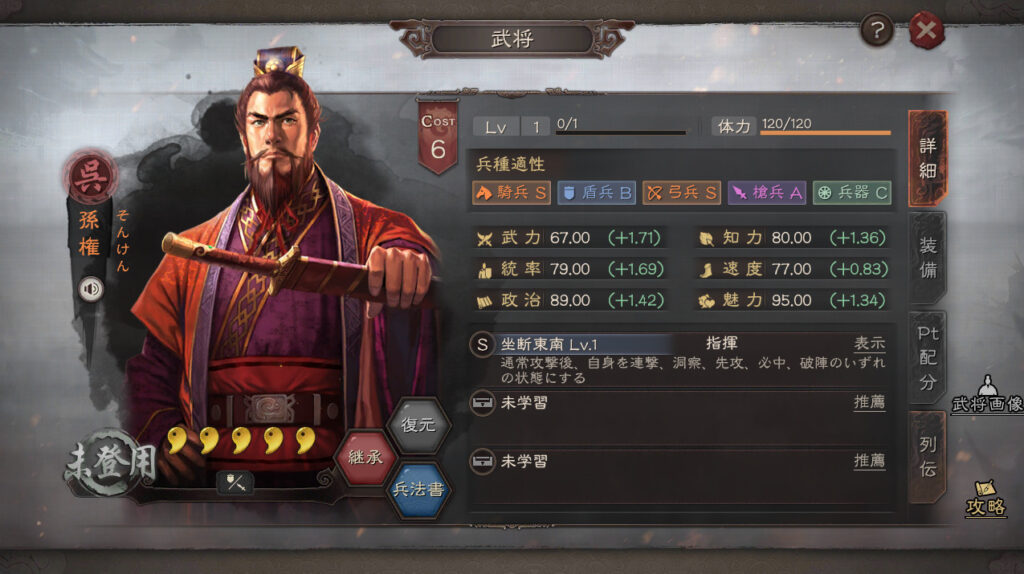1024x574 pixels.
Task: Select the second unlearned skill slot icon
Action: tap(483, 462)
